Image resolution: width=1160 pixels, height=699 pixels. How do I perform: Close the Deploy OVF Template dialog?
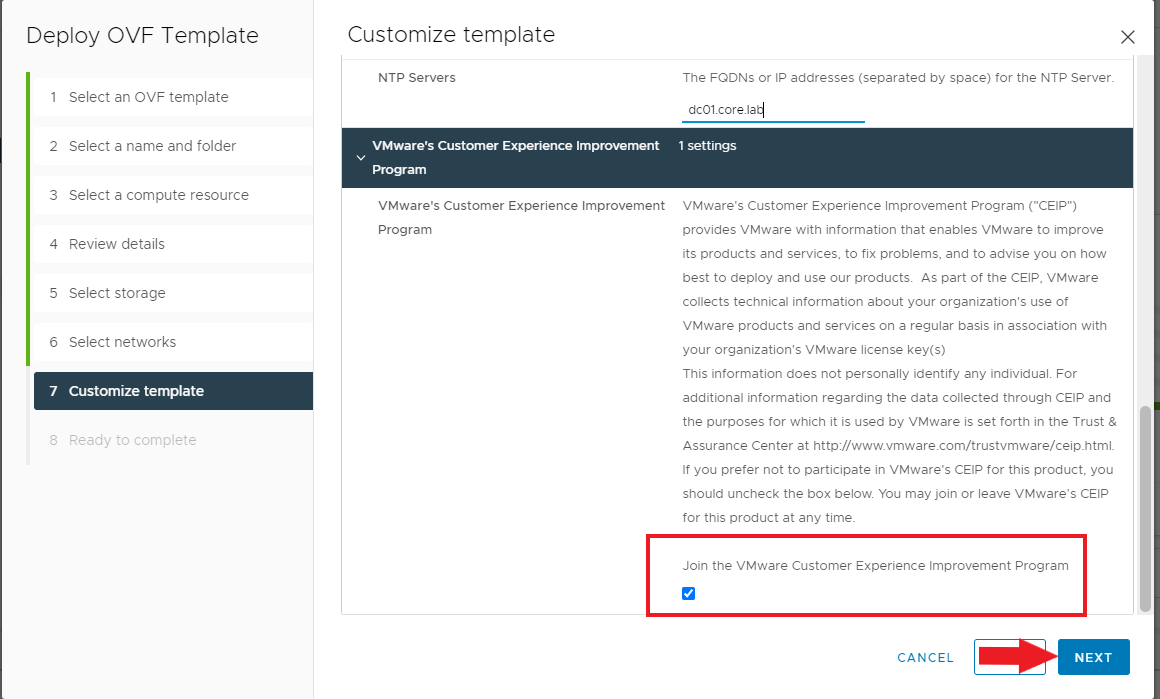tap(1127, 37)
